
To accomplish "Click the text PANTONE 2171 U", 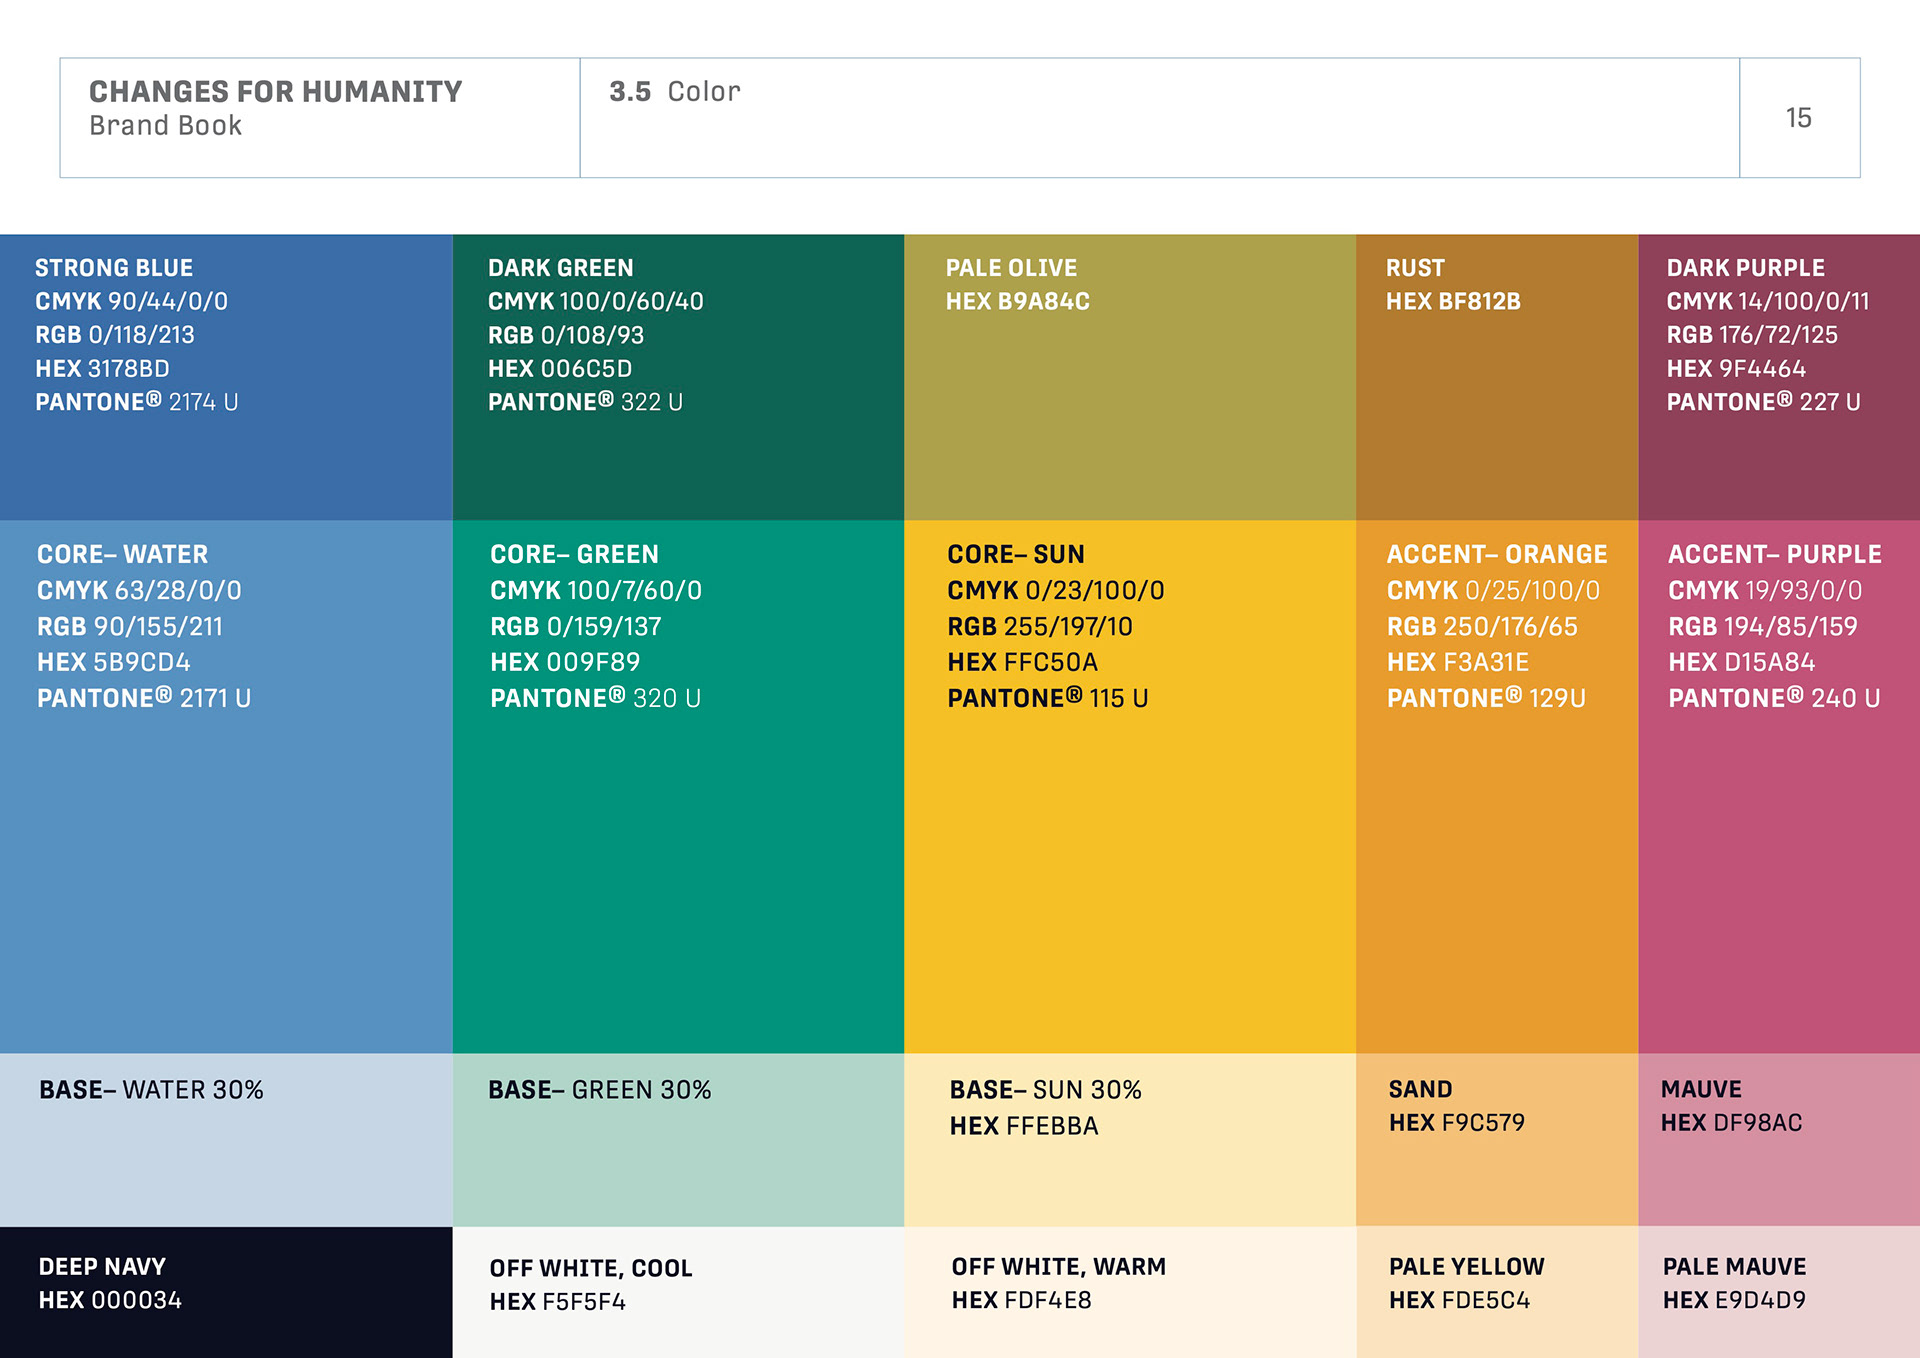I will tap(144, 699).
